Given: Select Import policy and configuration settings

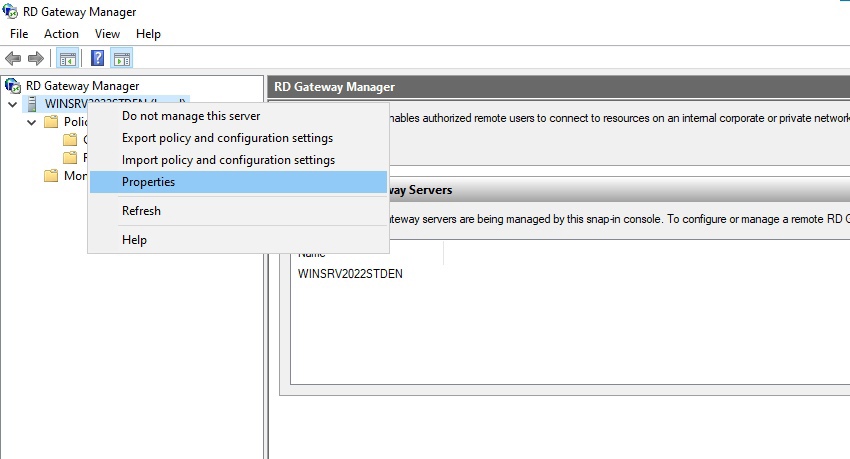Looking at the screenshot, I should coord(239,160).
